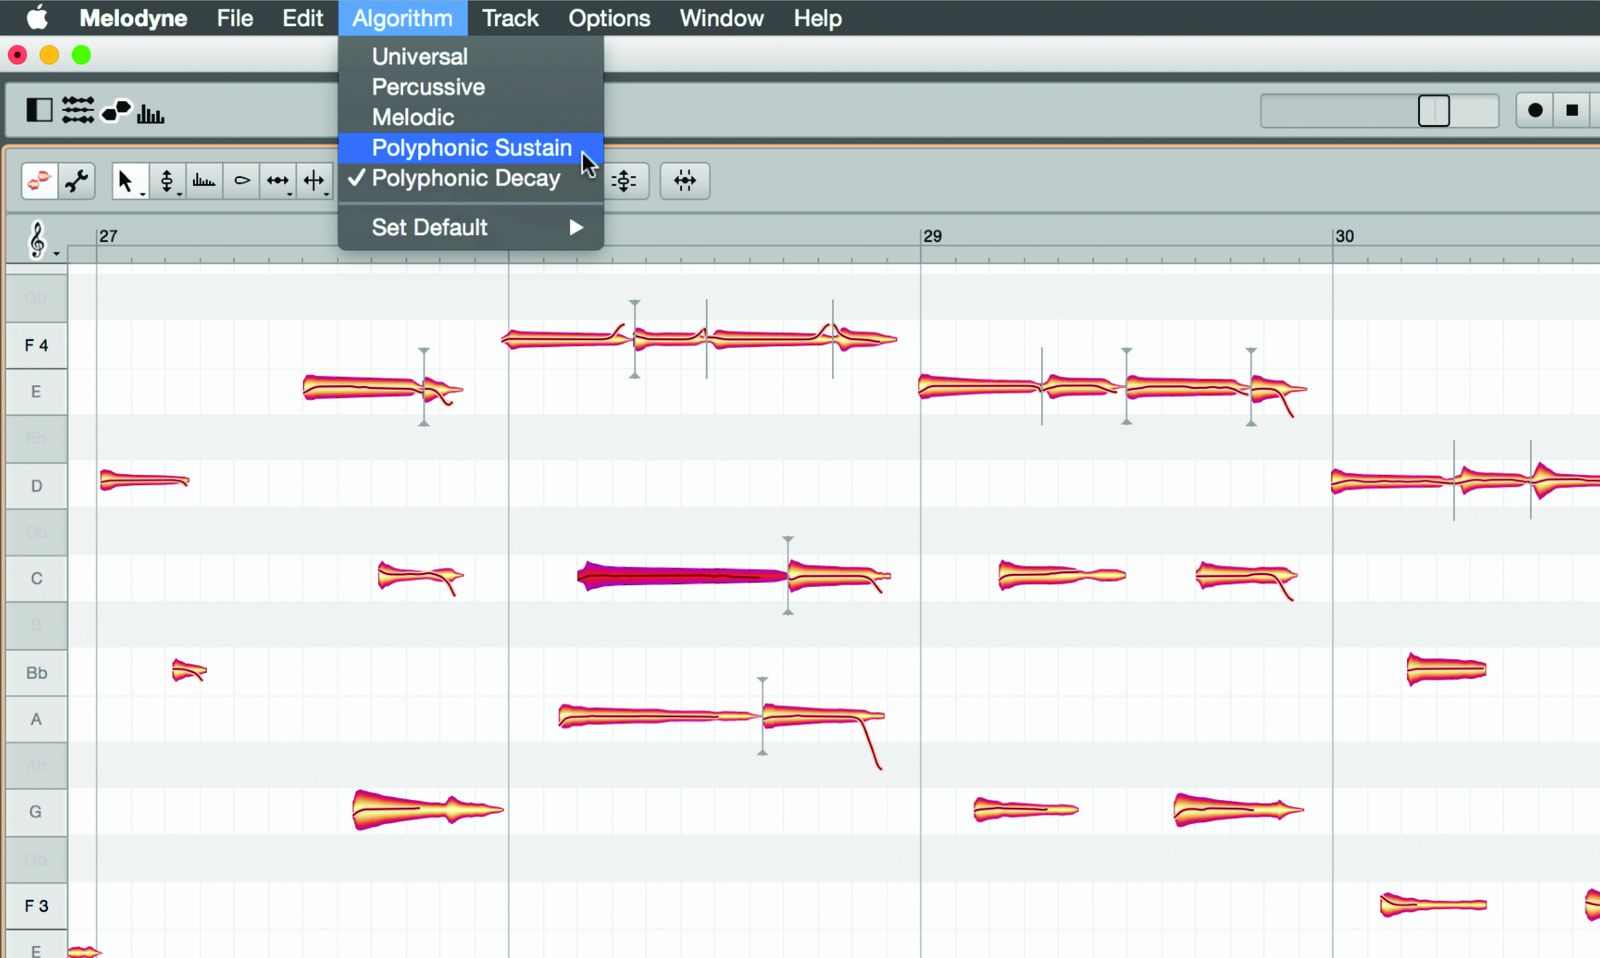This screenshot has width=1600, height=958.
Task: Select the Note Separation tool
Action: point(314,181)
